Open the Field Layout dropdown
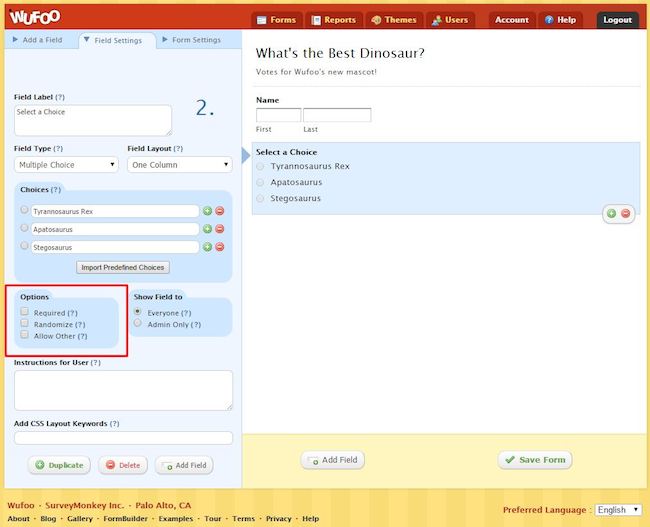This screenshot has width=650, height=527. (x=180, y=165)
